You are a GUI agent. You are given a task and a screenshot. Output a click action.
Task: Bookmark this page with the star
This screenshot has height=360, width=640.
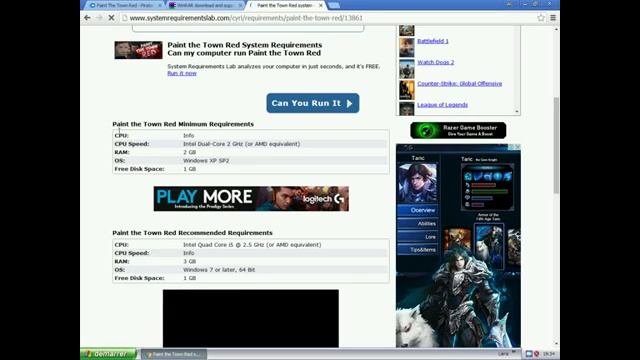tap(541, 18)
